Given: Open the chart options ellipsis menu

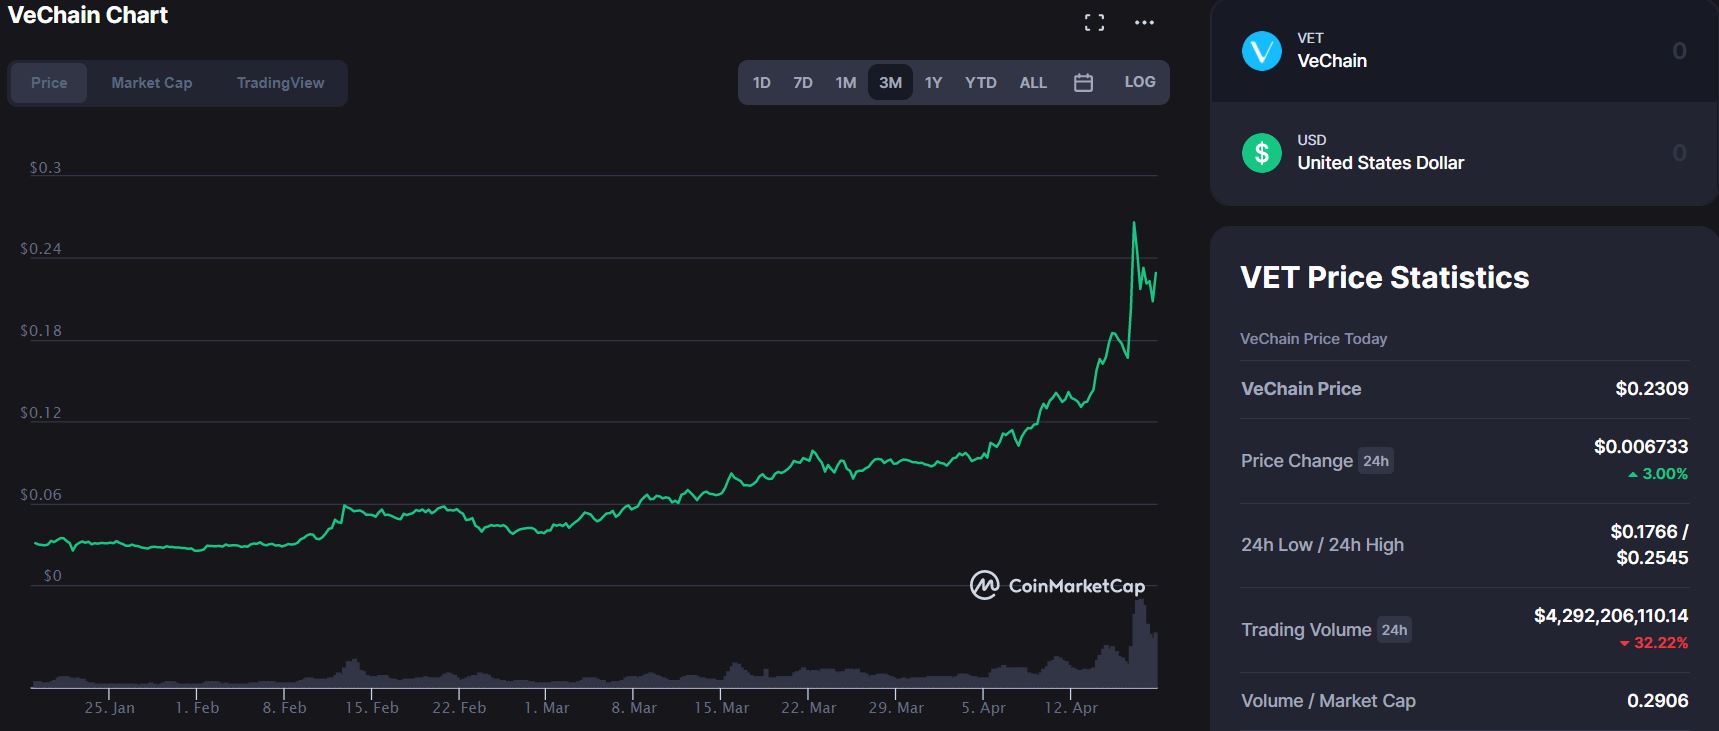Looking at the screenshot, I should click(x=1143, y=22).
